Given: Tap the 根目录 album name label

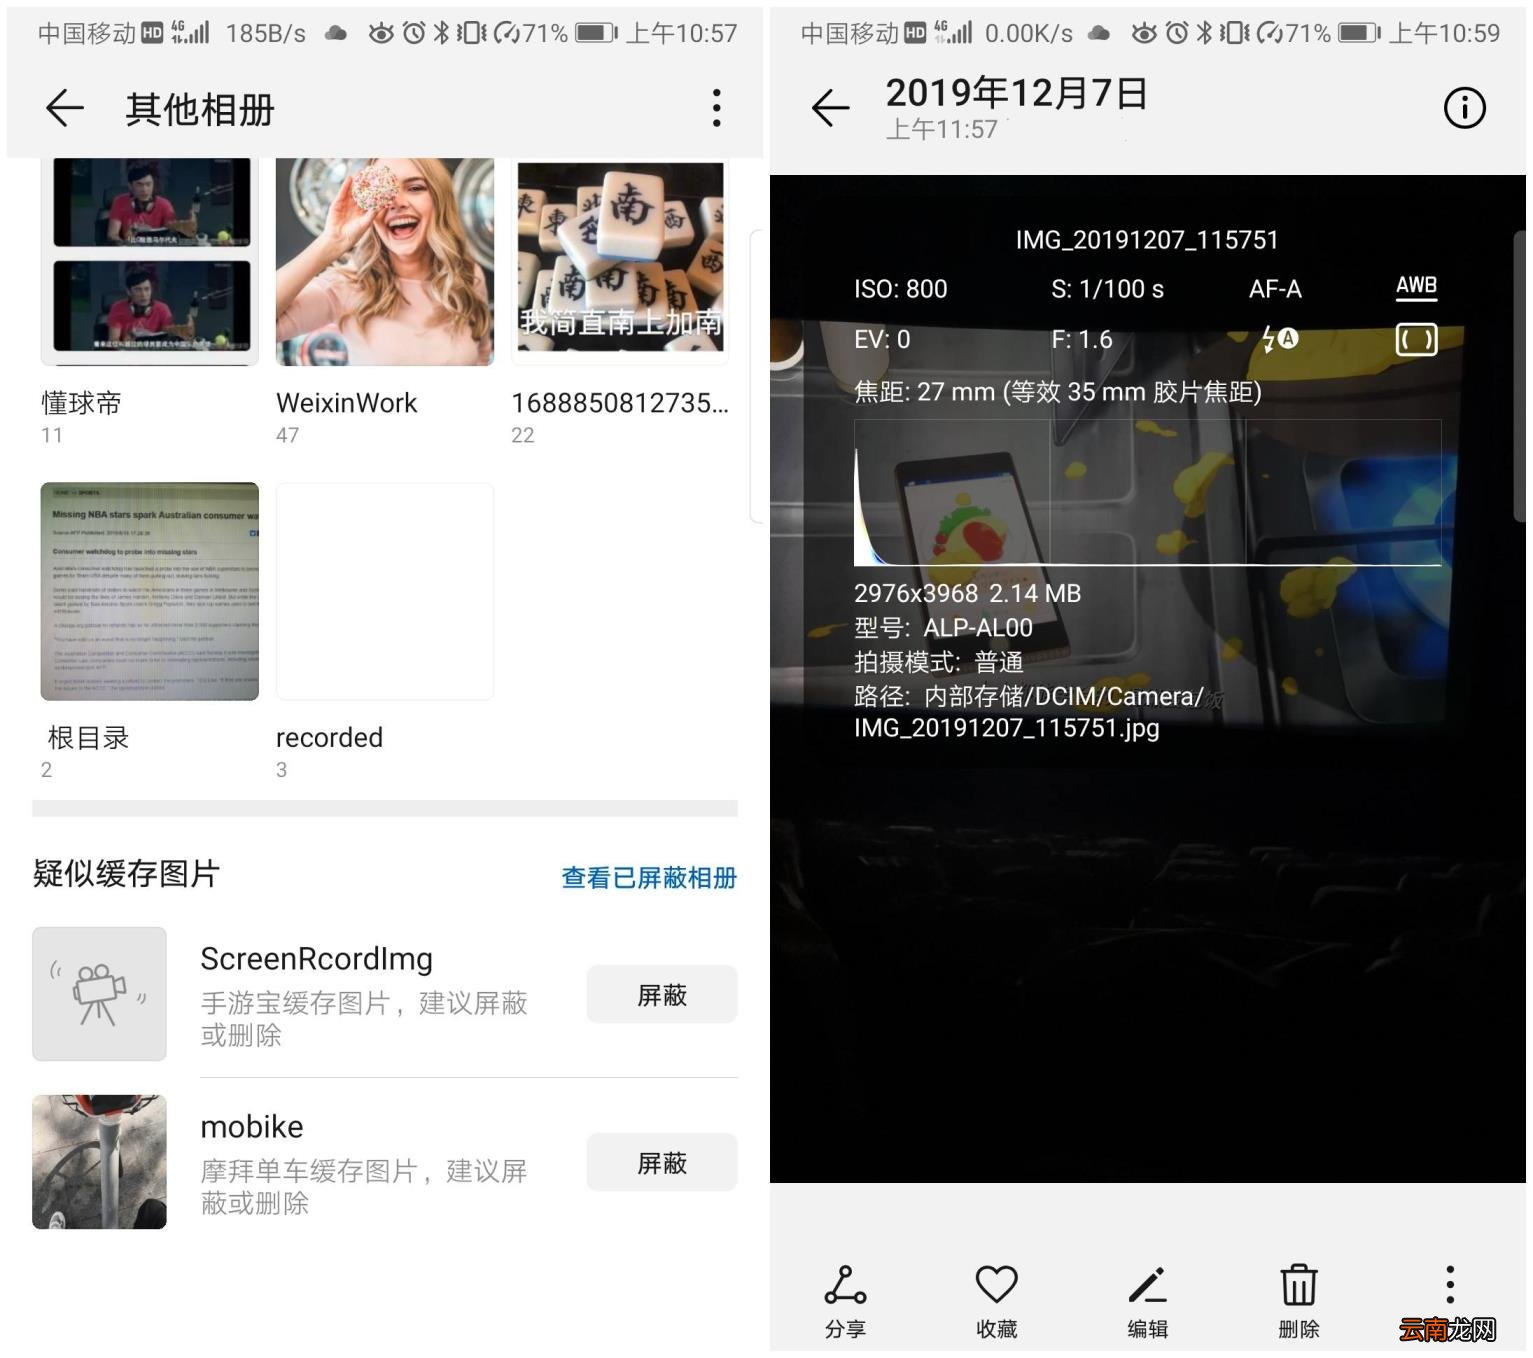Looking at the screenshot, I should point(88,738).
